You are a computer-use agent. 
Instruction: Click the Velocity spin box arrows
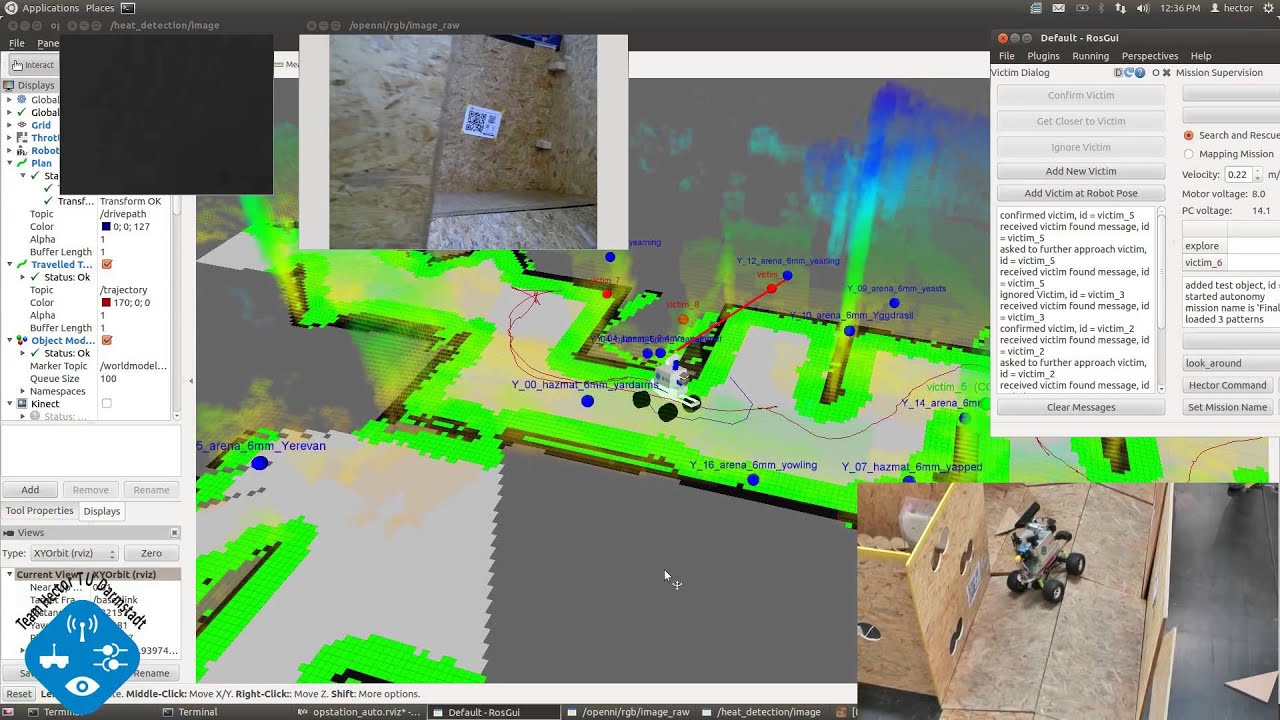[x=1258, y=174]
